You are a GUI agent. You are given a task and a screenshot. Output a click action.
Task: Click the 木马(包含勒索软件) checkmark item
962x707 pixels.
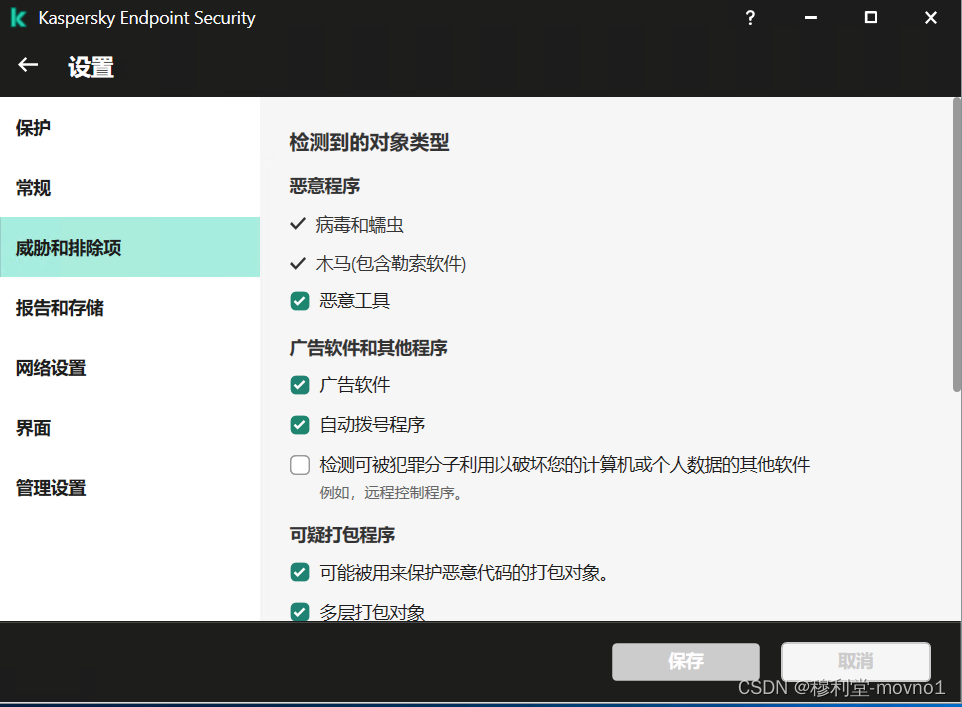[x=378, y=264]
